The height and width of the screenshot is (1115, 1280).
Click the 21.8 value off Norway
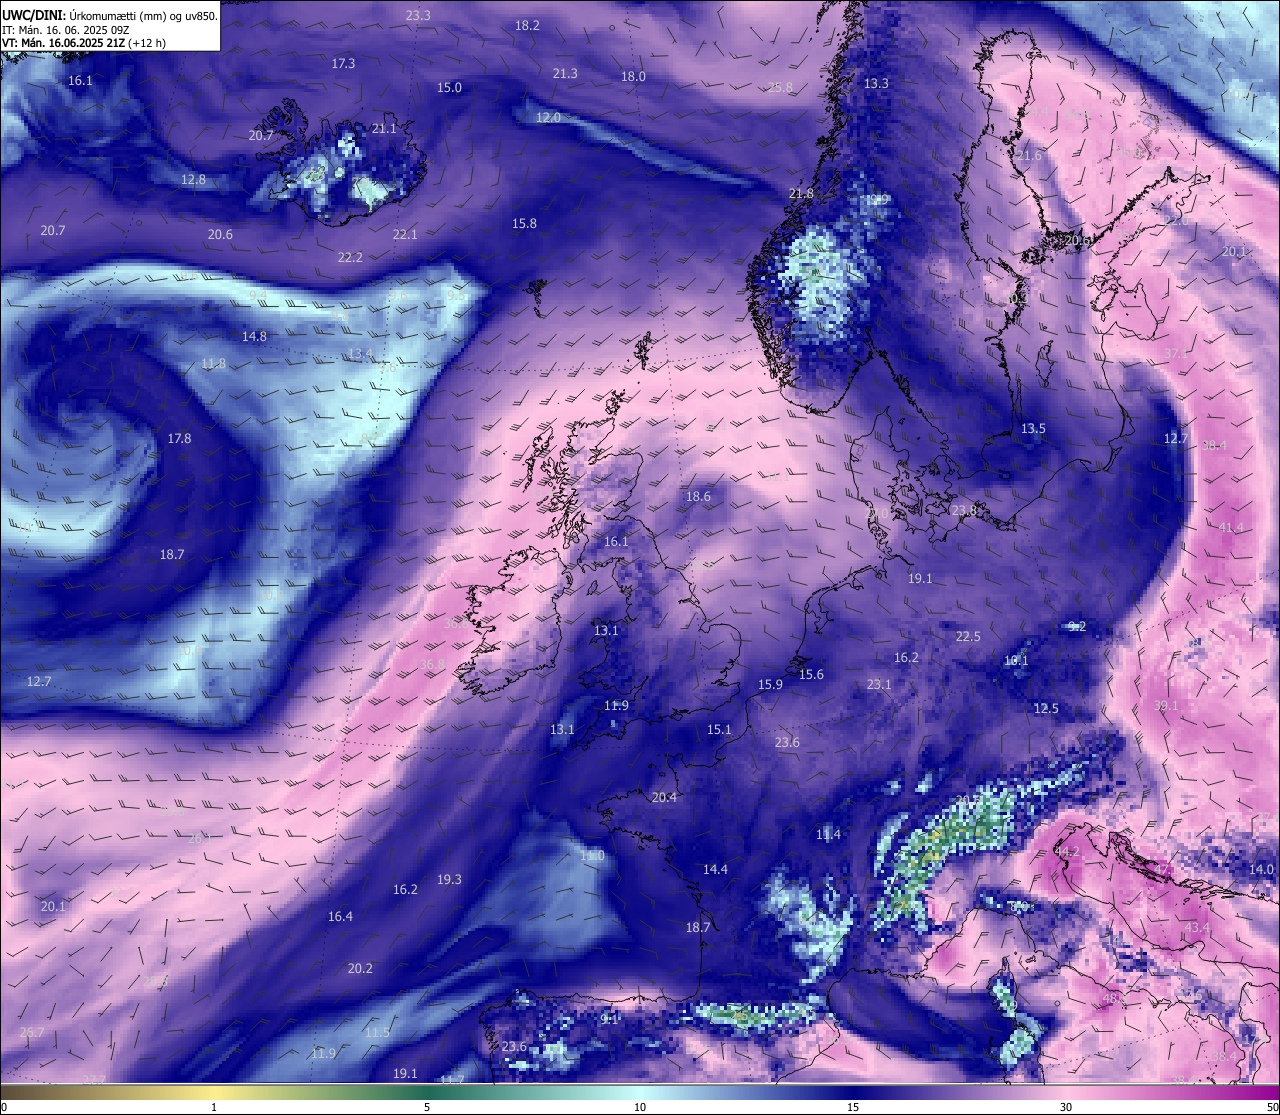pos(801,193)
